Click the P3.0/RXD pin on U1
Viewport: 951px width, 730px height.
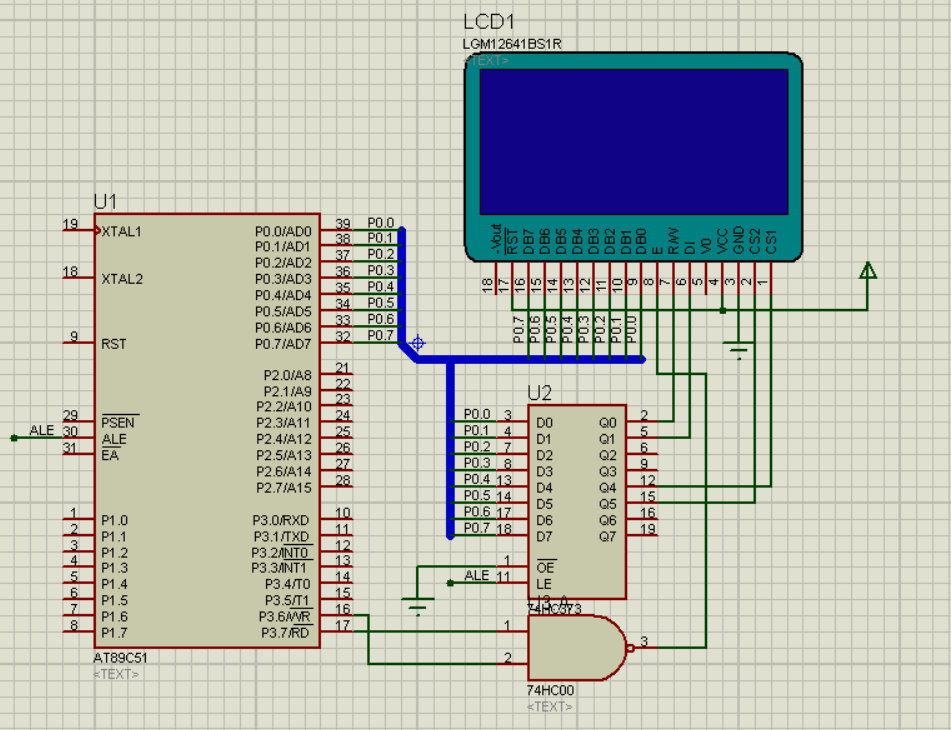point(335,518)
